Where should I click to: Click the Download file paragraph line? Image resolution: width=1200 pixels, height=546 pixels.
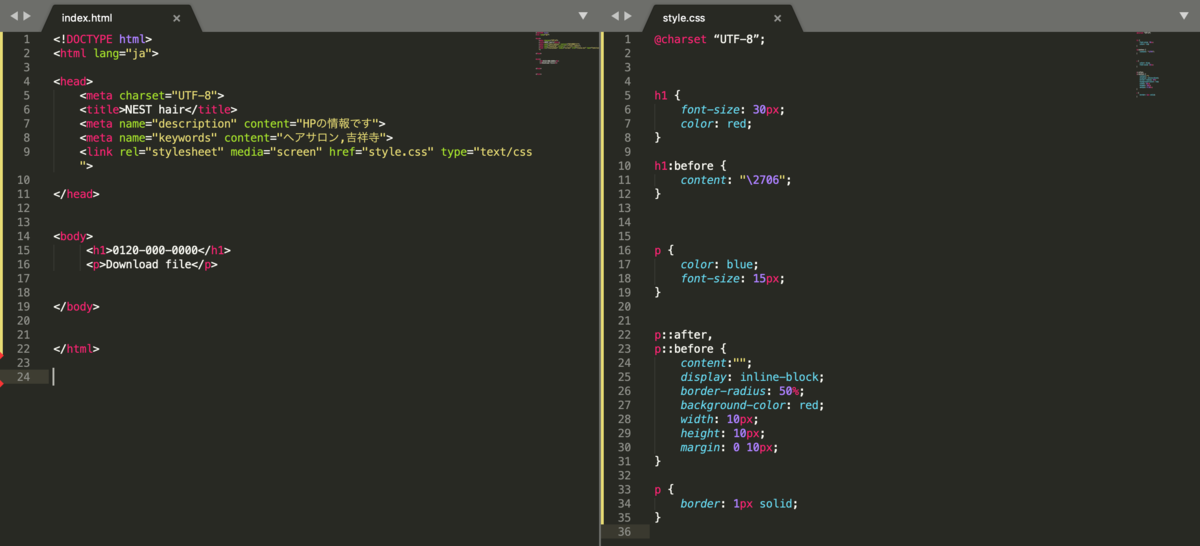pyautogui.click(x=152, y=265)
